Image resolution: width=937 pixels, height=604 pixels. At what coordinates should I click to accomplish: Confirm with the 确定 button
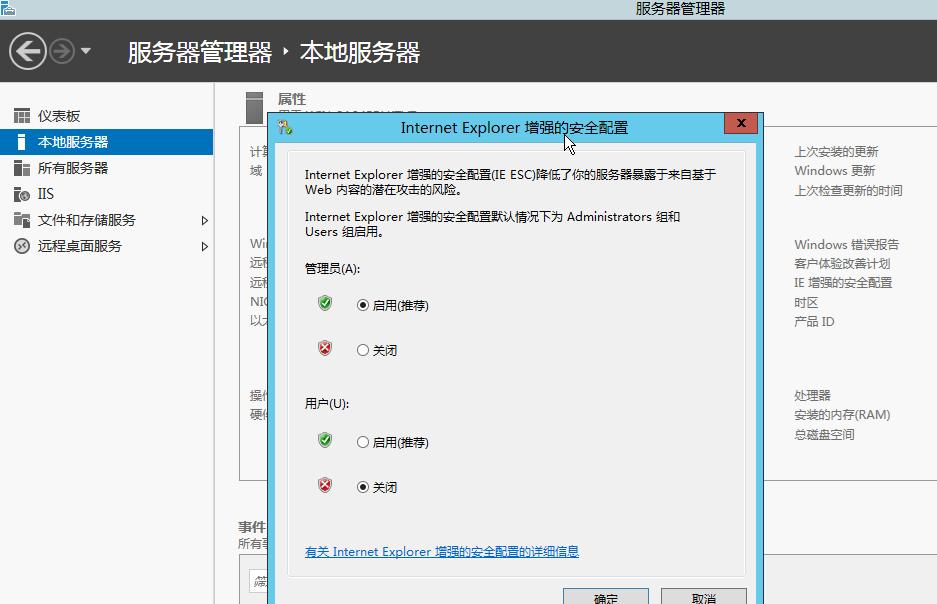coord(606,597)
